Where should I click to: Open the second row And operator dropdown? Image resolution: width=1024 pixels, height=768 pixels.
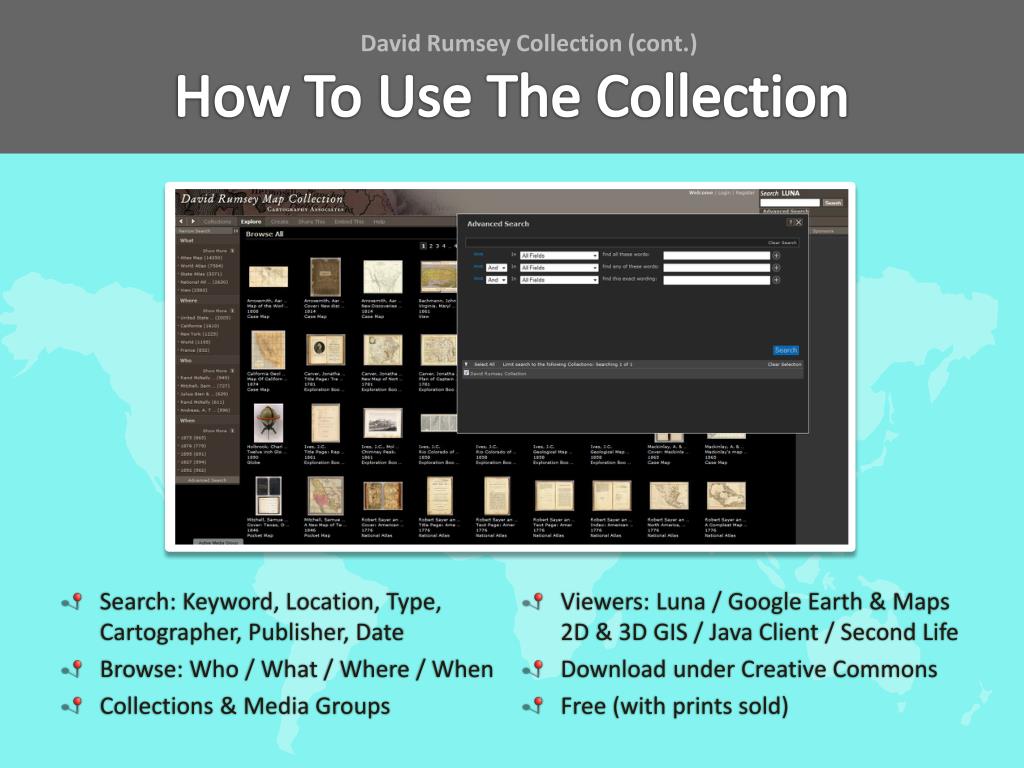coord(496,268)
